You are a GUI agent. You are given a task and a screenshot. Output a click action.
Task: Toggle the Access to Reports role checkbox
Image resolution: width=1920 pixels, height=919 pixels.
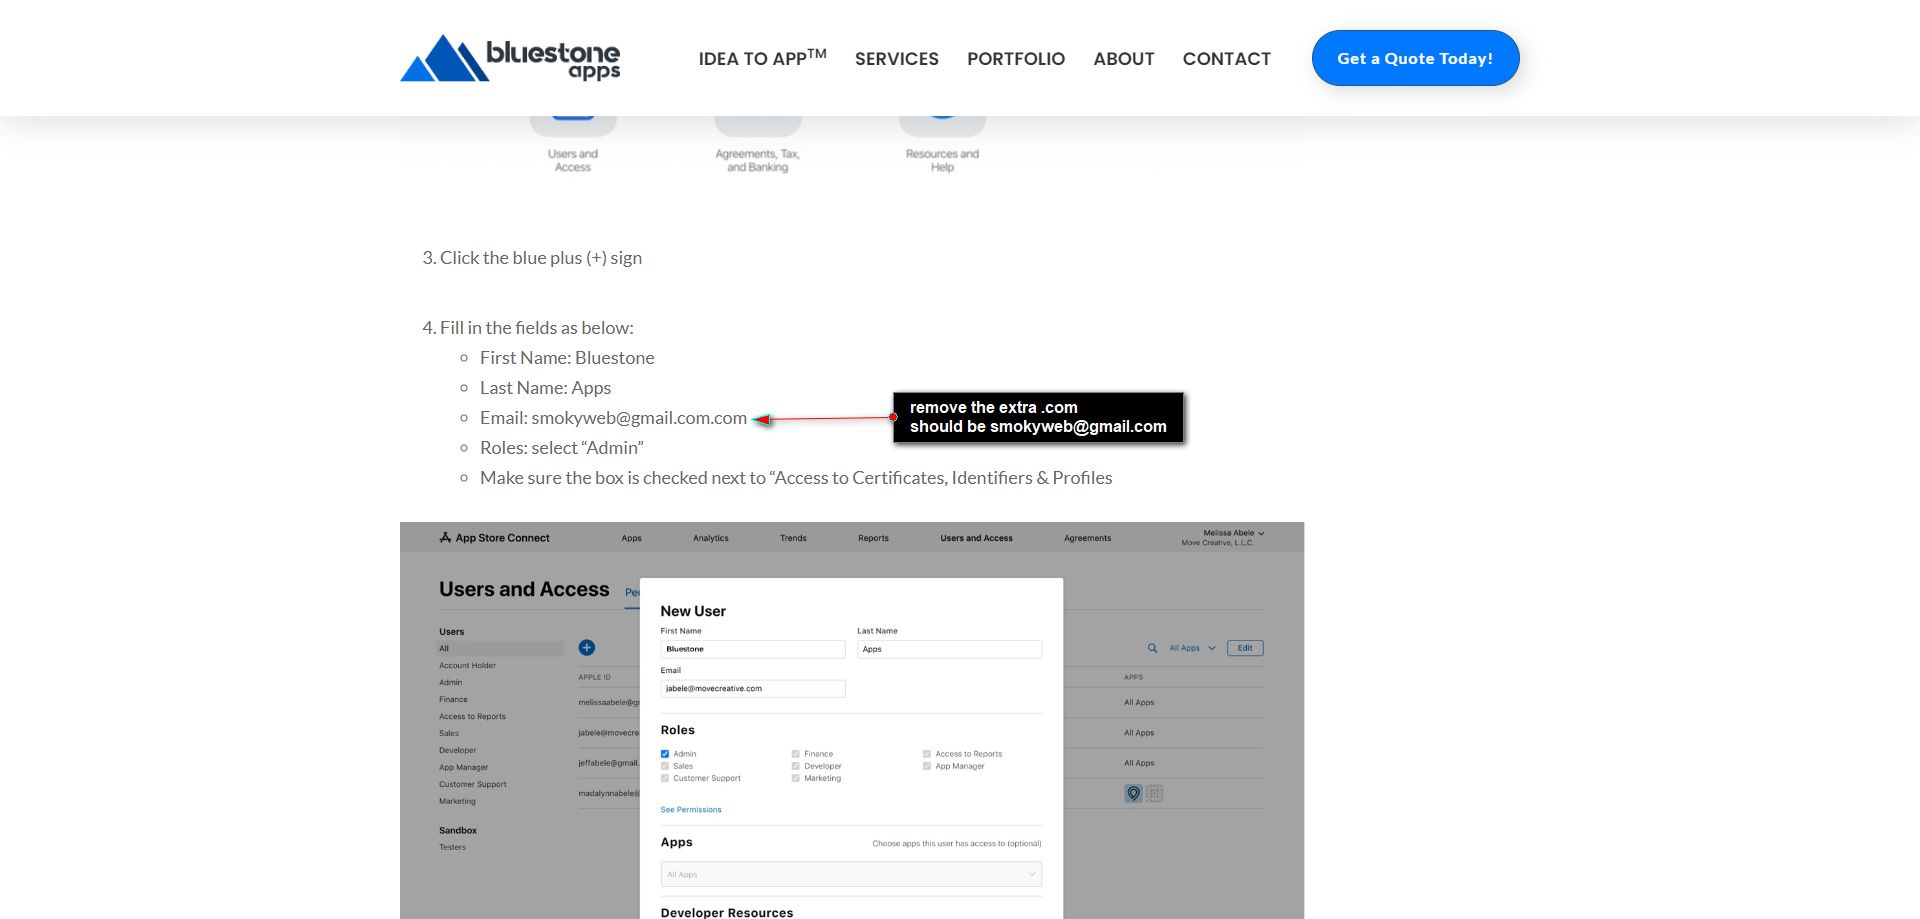[927, 754]
